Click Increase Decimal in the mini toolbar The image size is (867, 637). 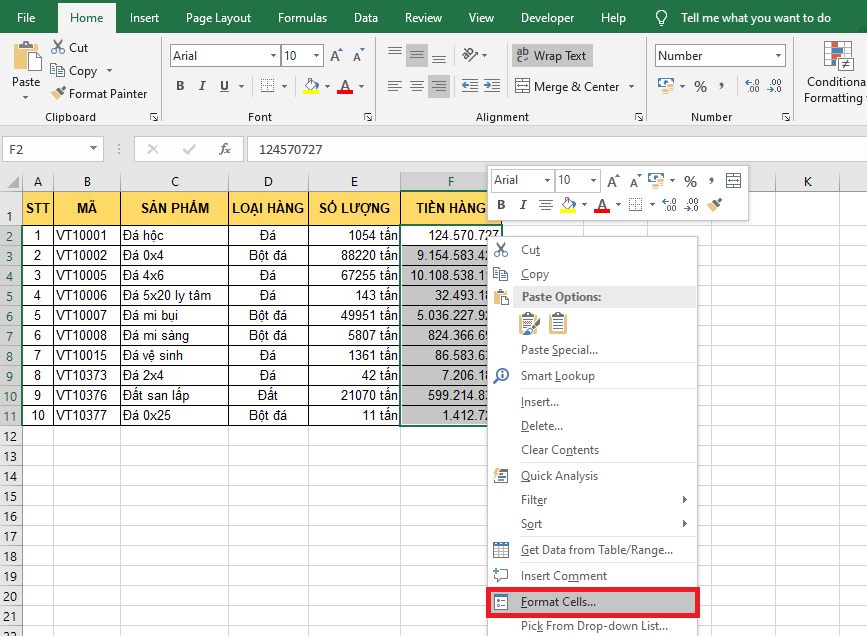(x=668, y=205)
